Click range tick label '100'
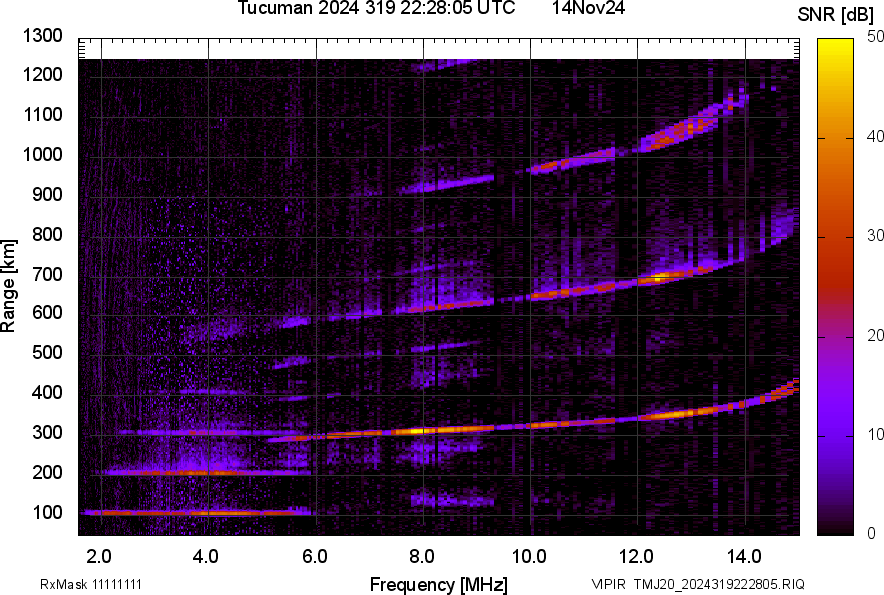This screenshot has width=884, height=595. [x=47, y=512]
